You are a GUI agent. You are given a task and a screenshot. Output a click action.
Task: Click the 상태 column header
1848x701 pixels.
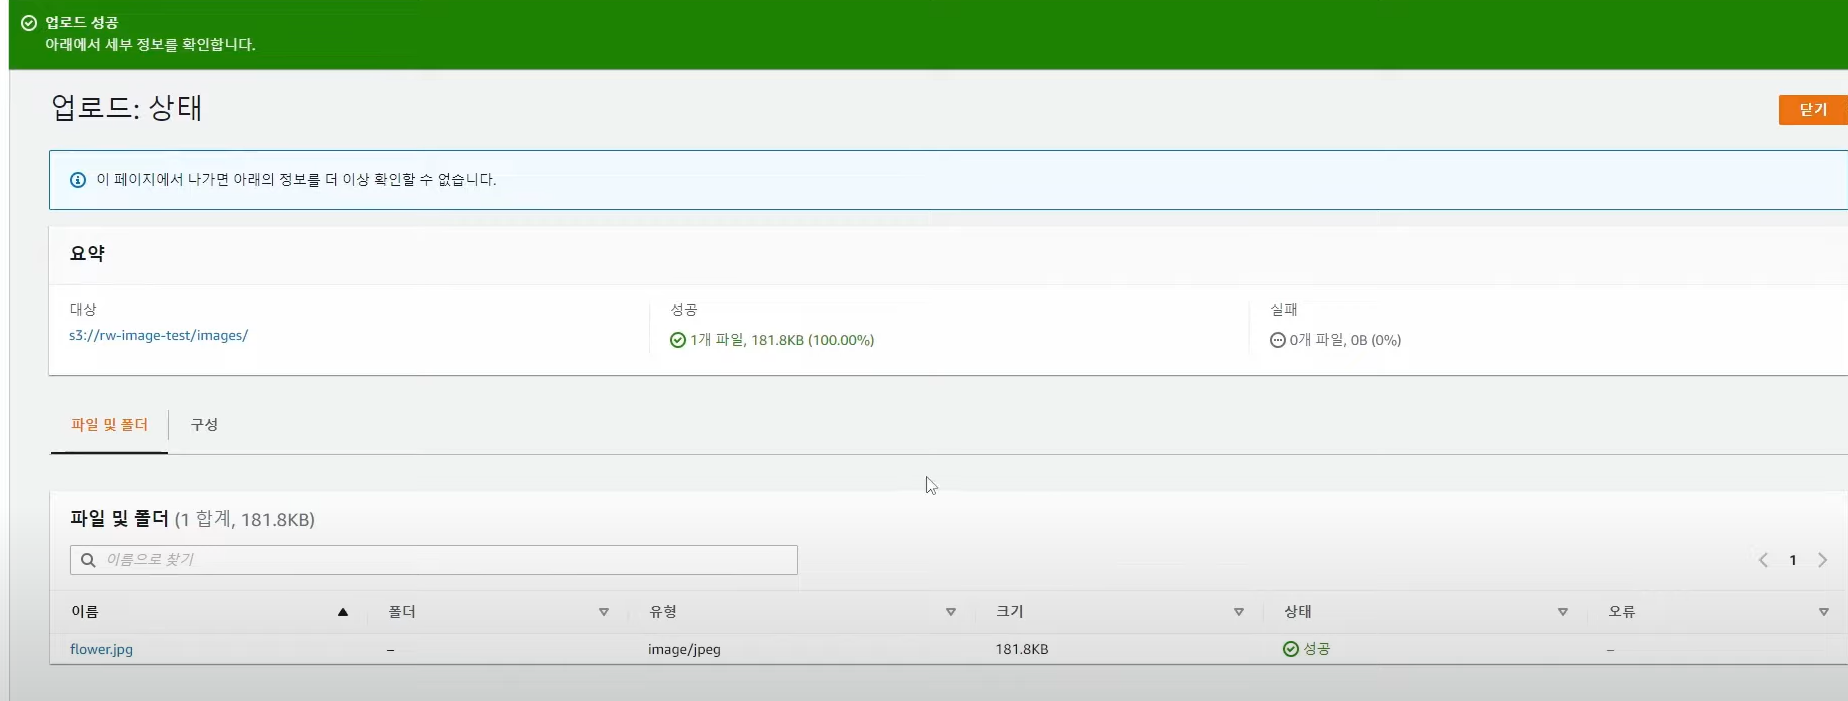tap(1298, 612)
